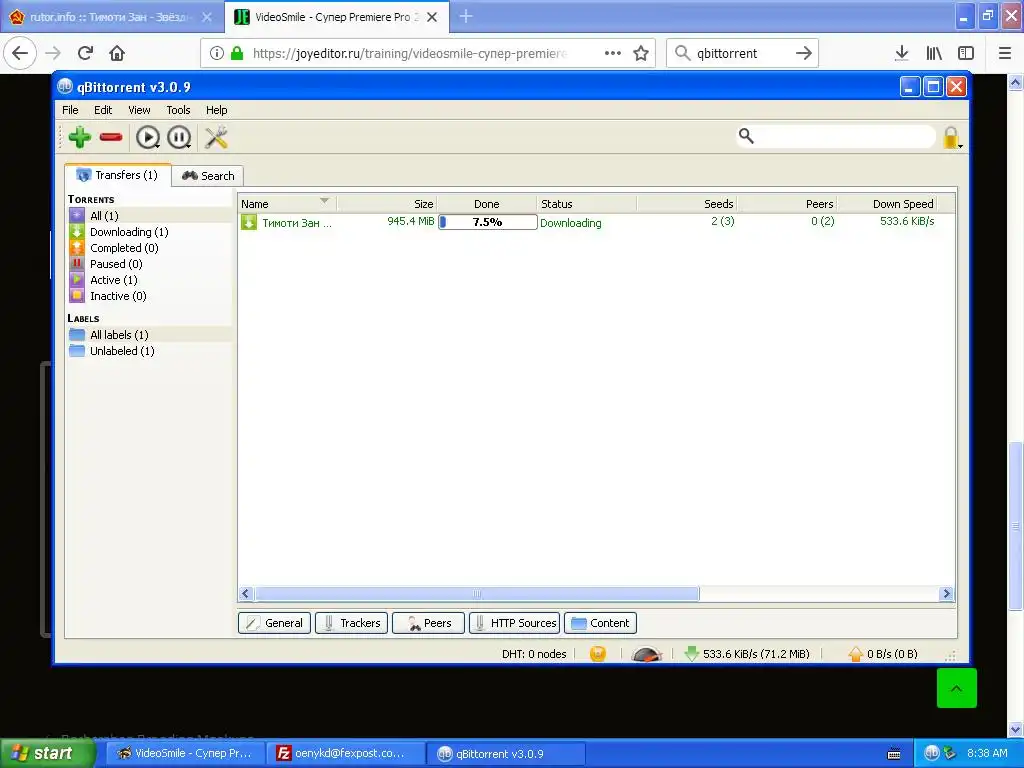Bookmark the page with the star icon
This screenshot has width=1024, height=768.
click(x=641, y=53)
